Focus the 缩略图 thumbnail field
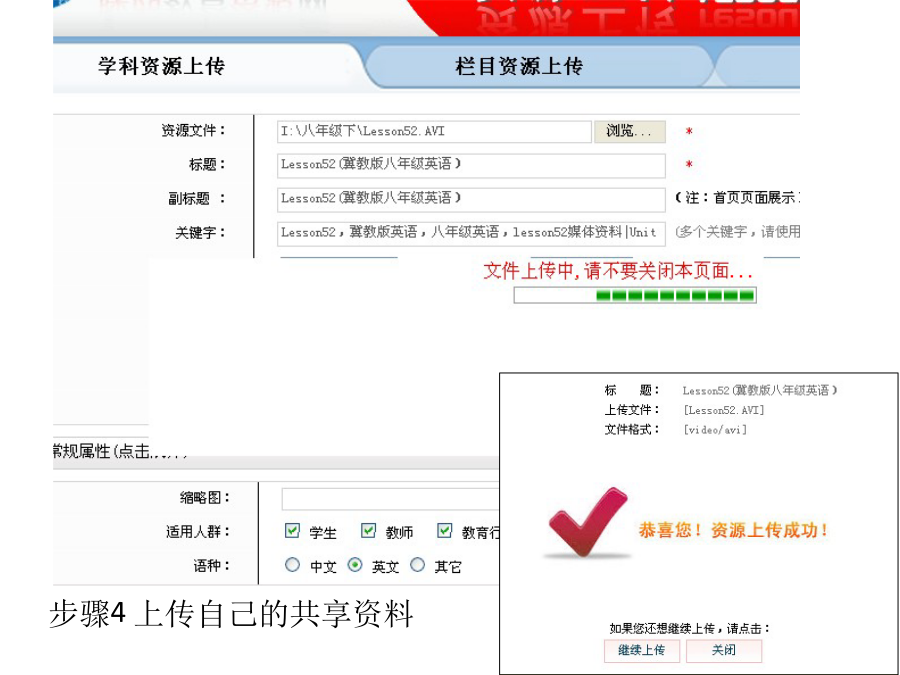The height and width of the screenshot is (675, 900). (390, 499)
